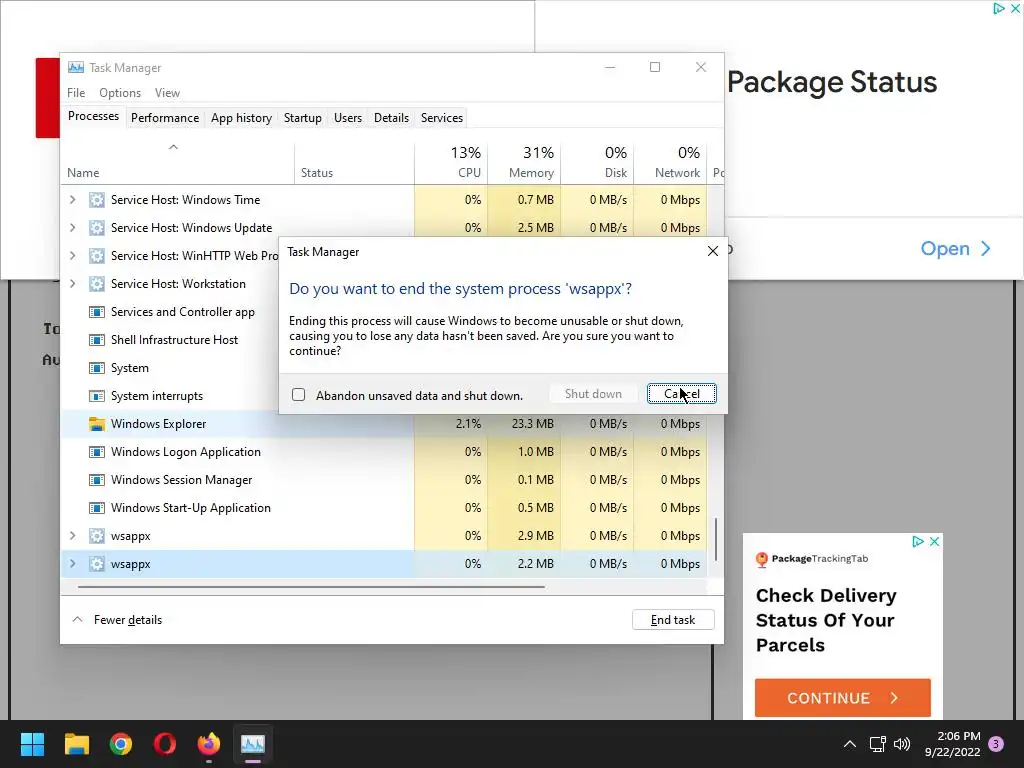Click the Windows Explorer folder icon
Image resolution: width=1024 pixels, height=768 pixels.
tap(97, 424)
